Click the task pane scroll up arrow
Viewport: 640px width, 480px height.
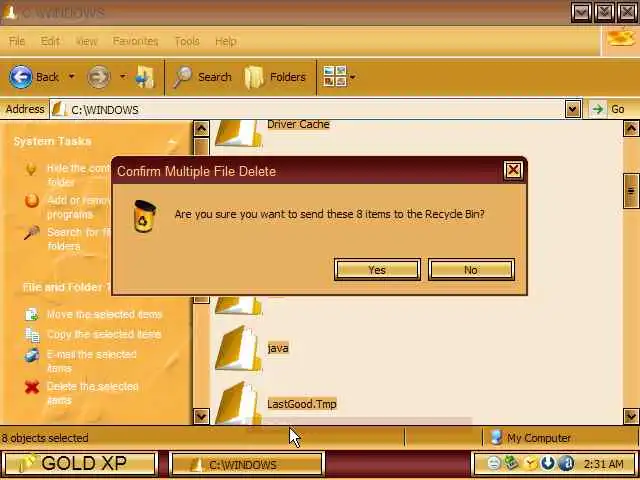point(201,129)
